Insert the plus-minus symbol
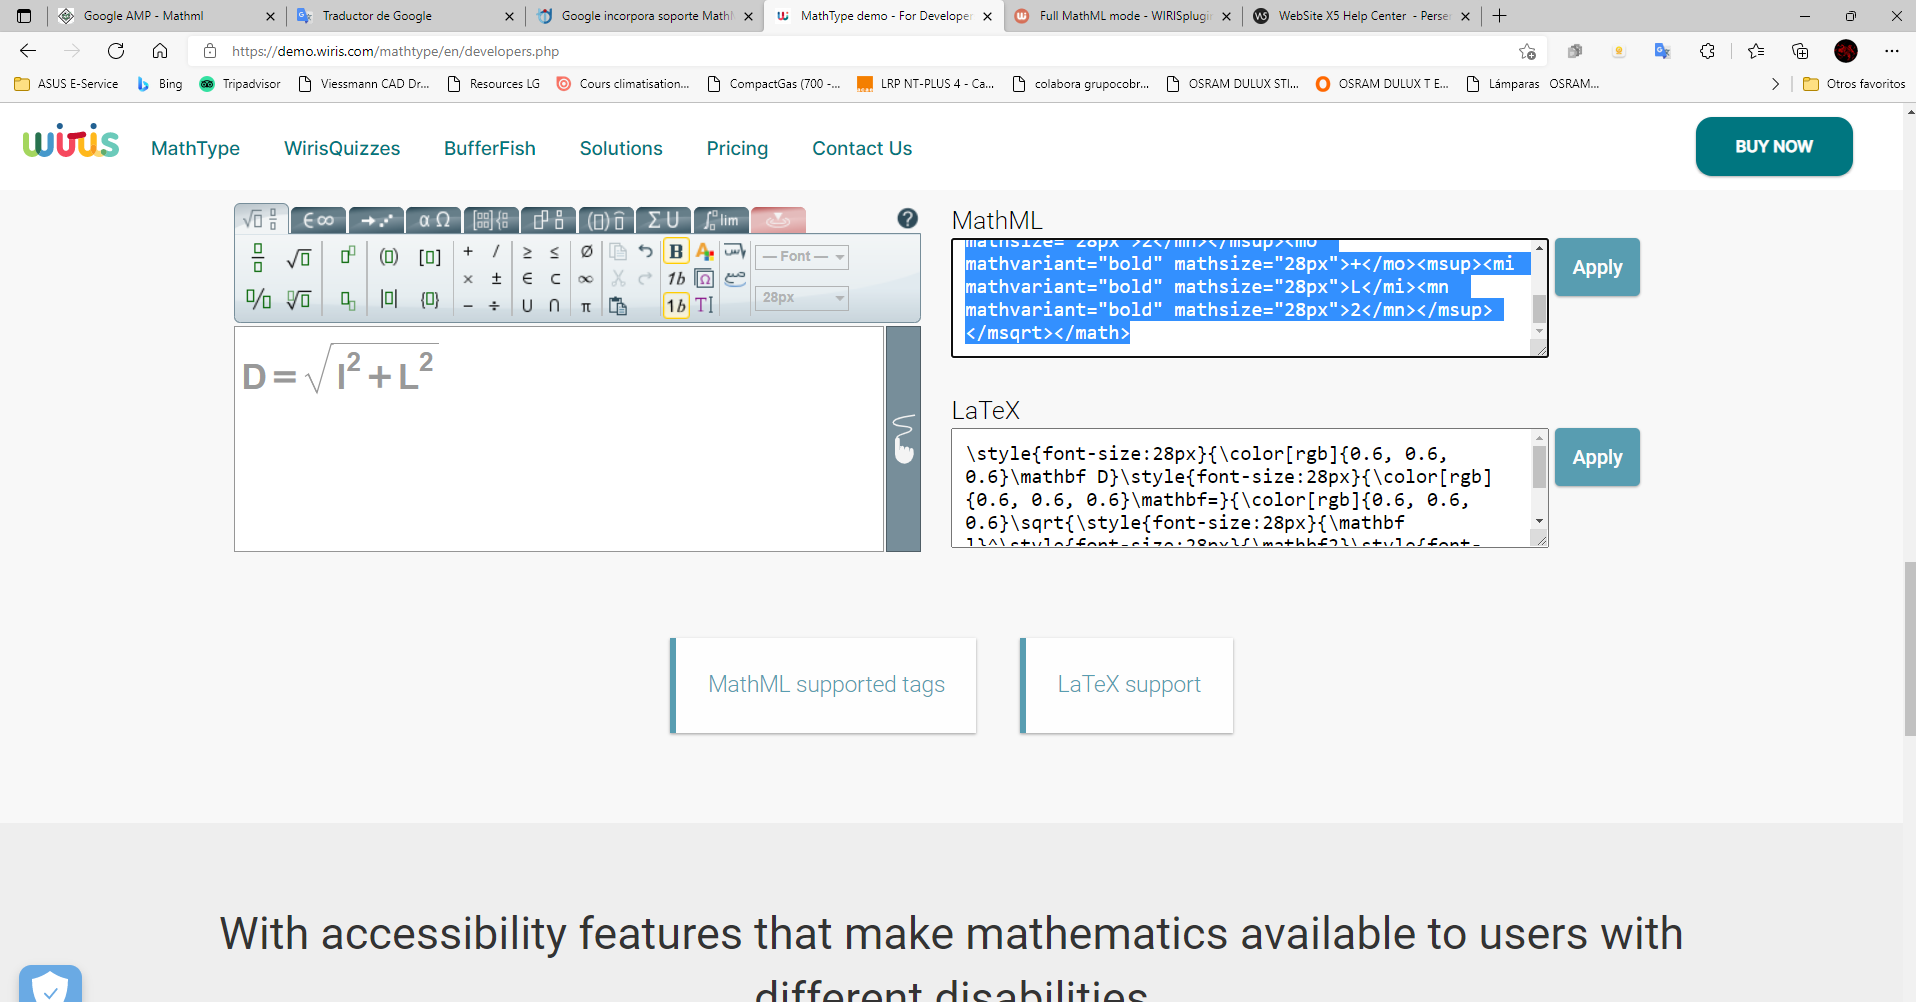This screenshot has height=1002, width=1916. click(496, 279)
